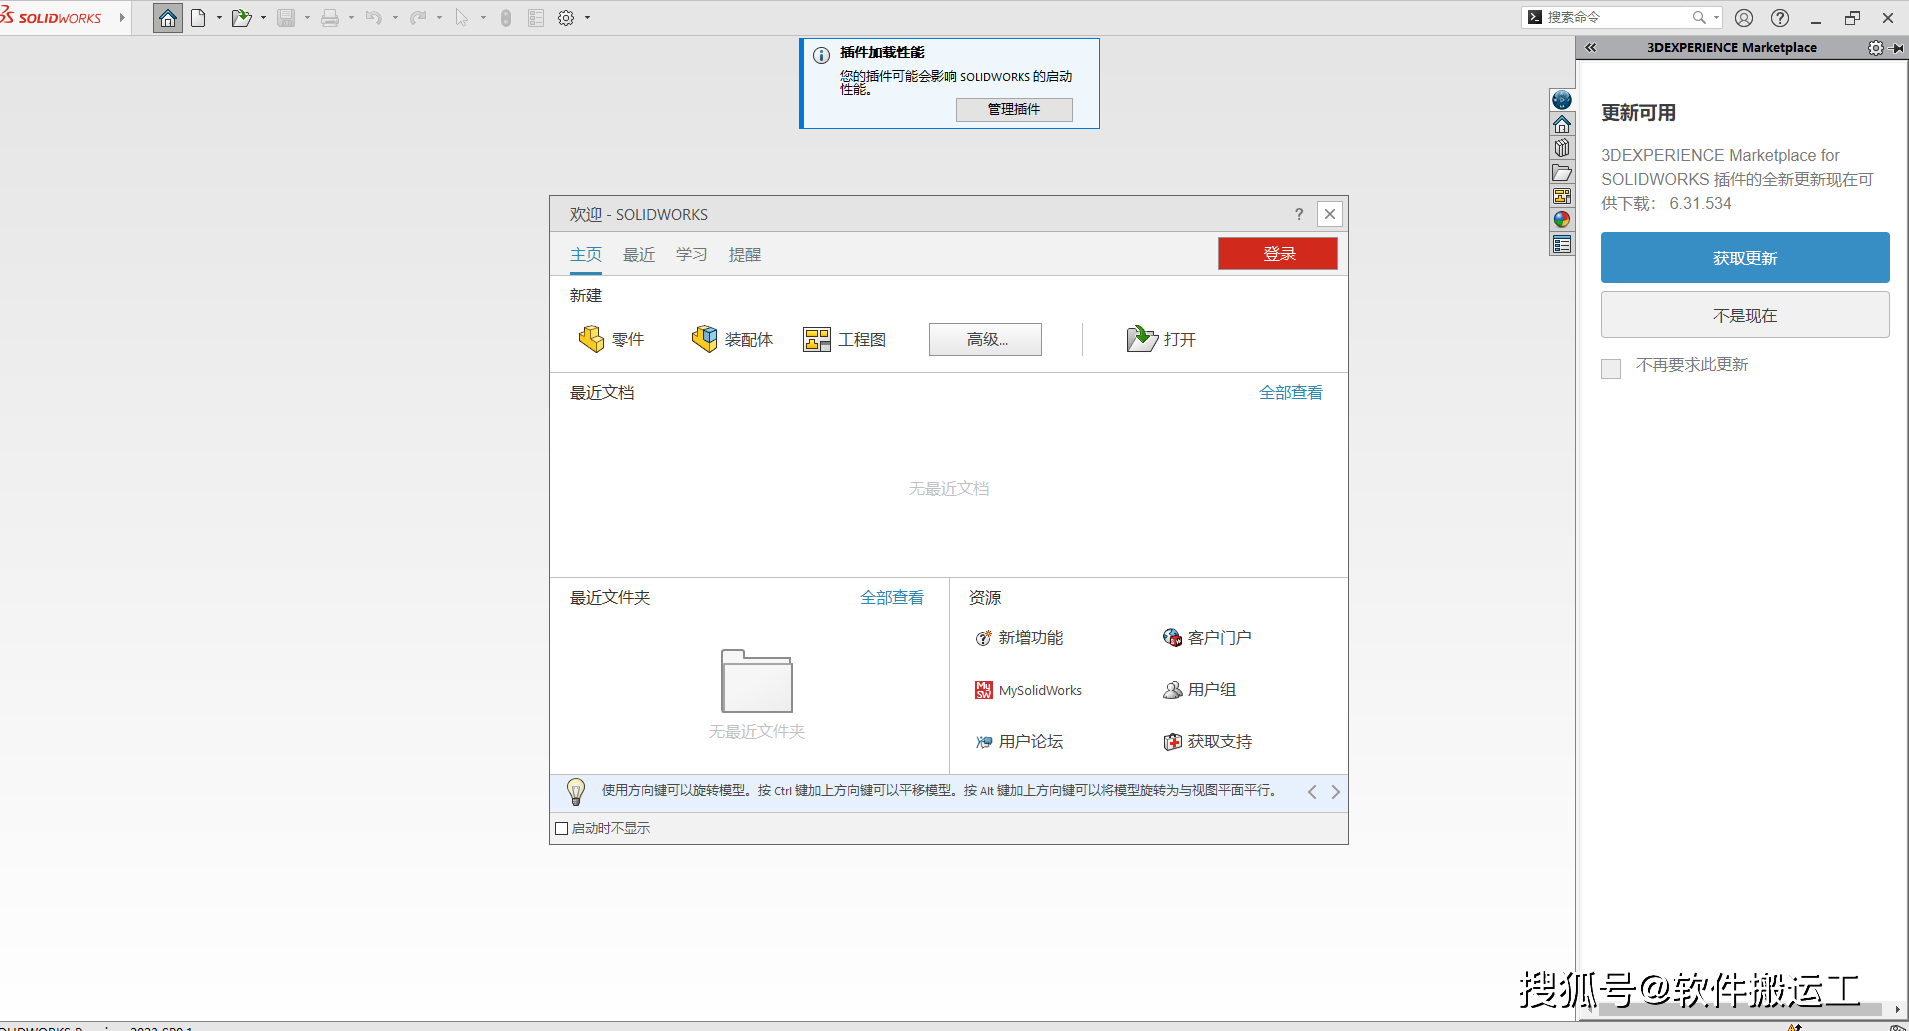Click 全部查看 beside 最近文档
1909x1031 pixels.
1291,393
